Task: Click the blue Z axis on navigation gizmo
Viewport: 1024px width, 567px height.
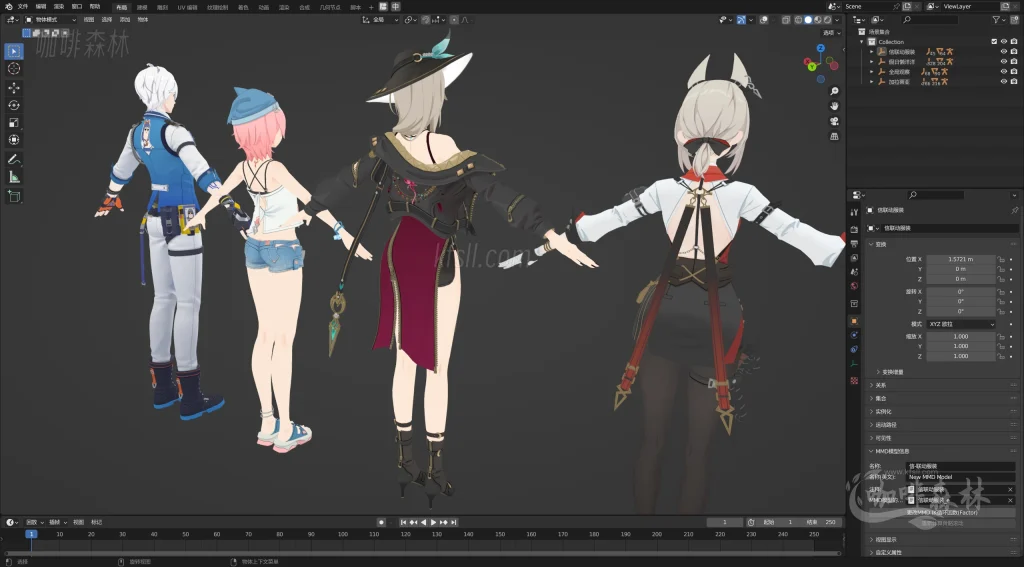Action: 821,48
